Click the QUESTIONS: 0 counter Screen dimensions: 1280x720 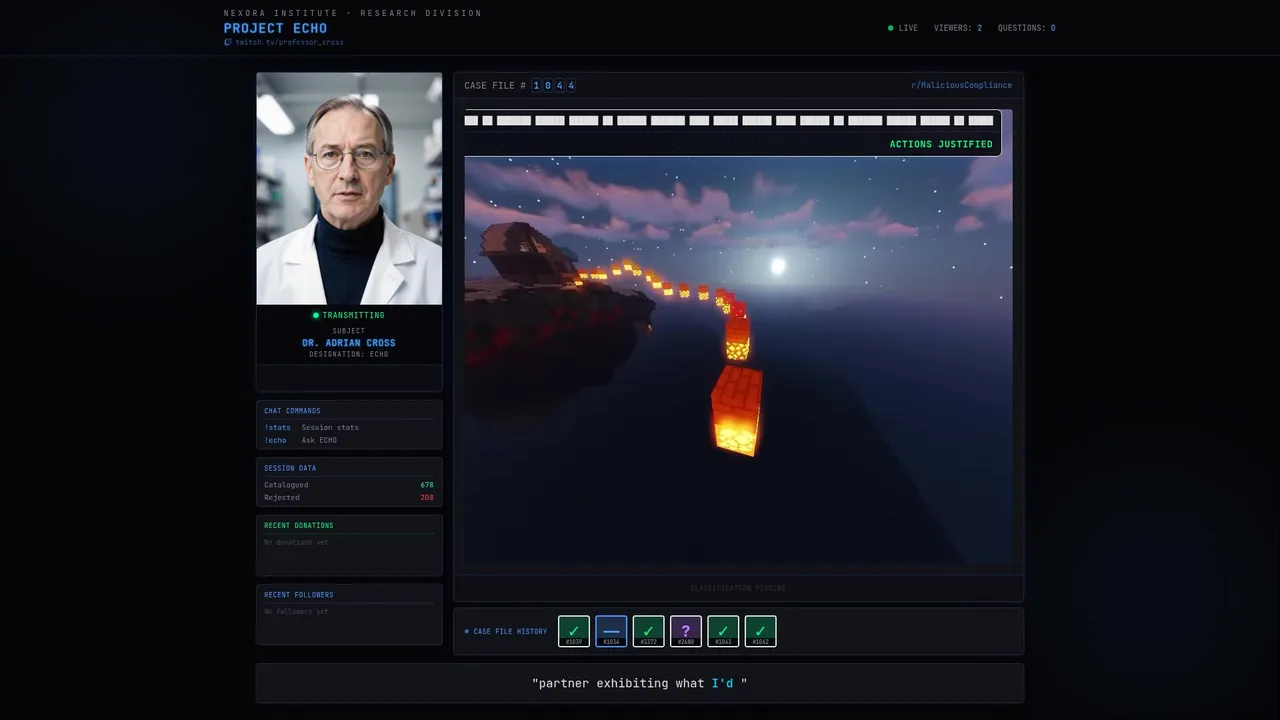1026,28
